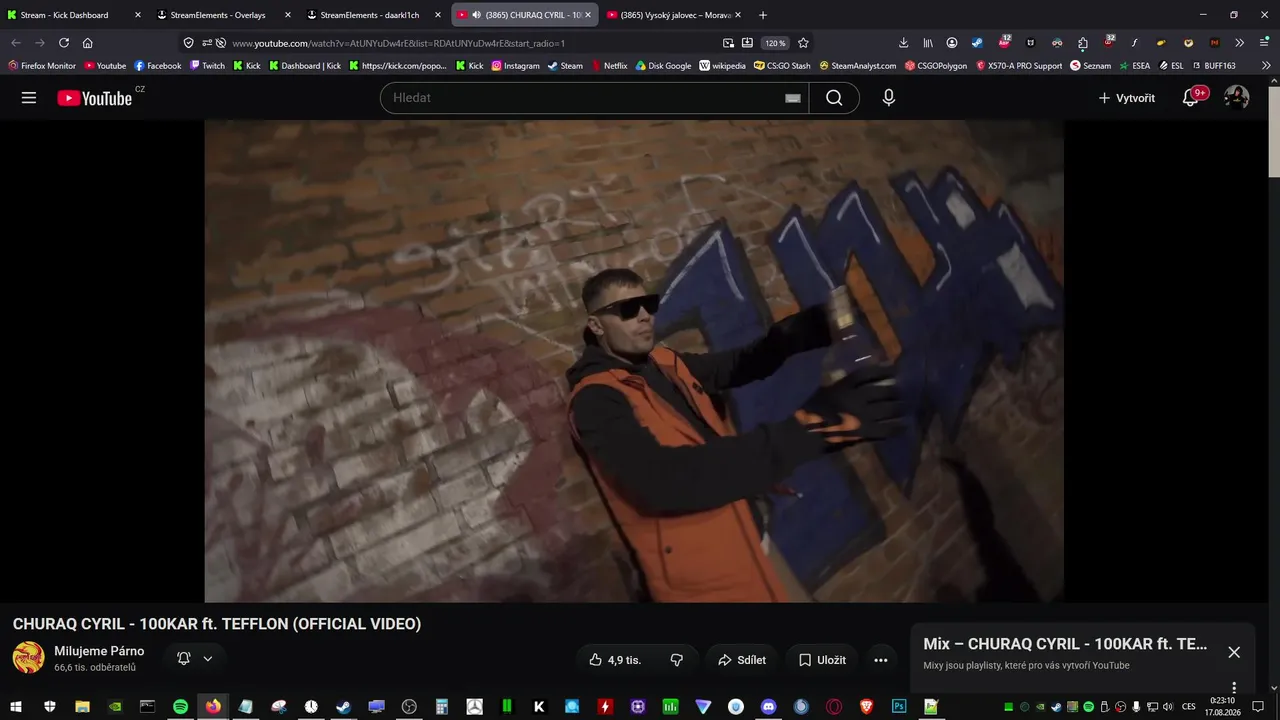Open Firefox library icon
The height and width of the screenshot is (720, 1280).
pos(928,43)
